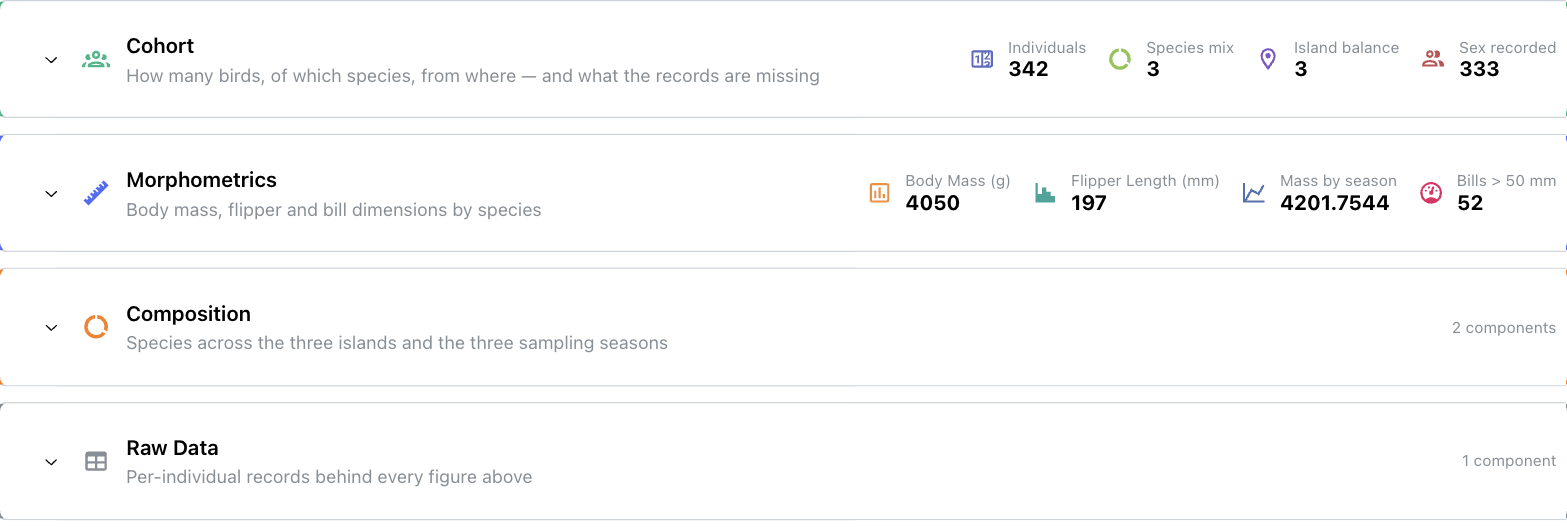The height and width of the screenshot is (528, 1567).
Task: Click the Composition donut ring icon
Action: (x=96, y=327)
